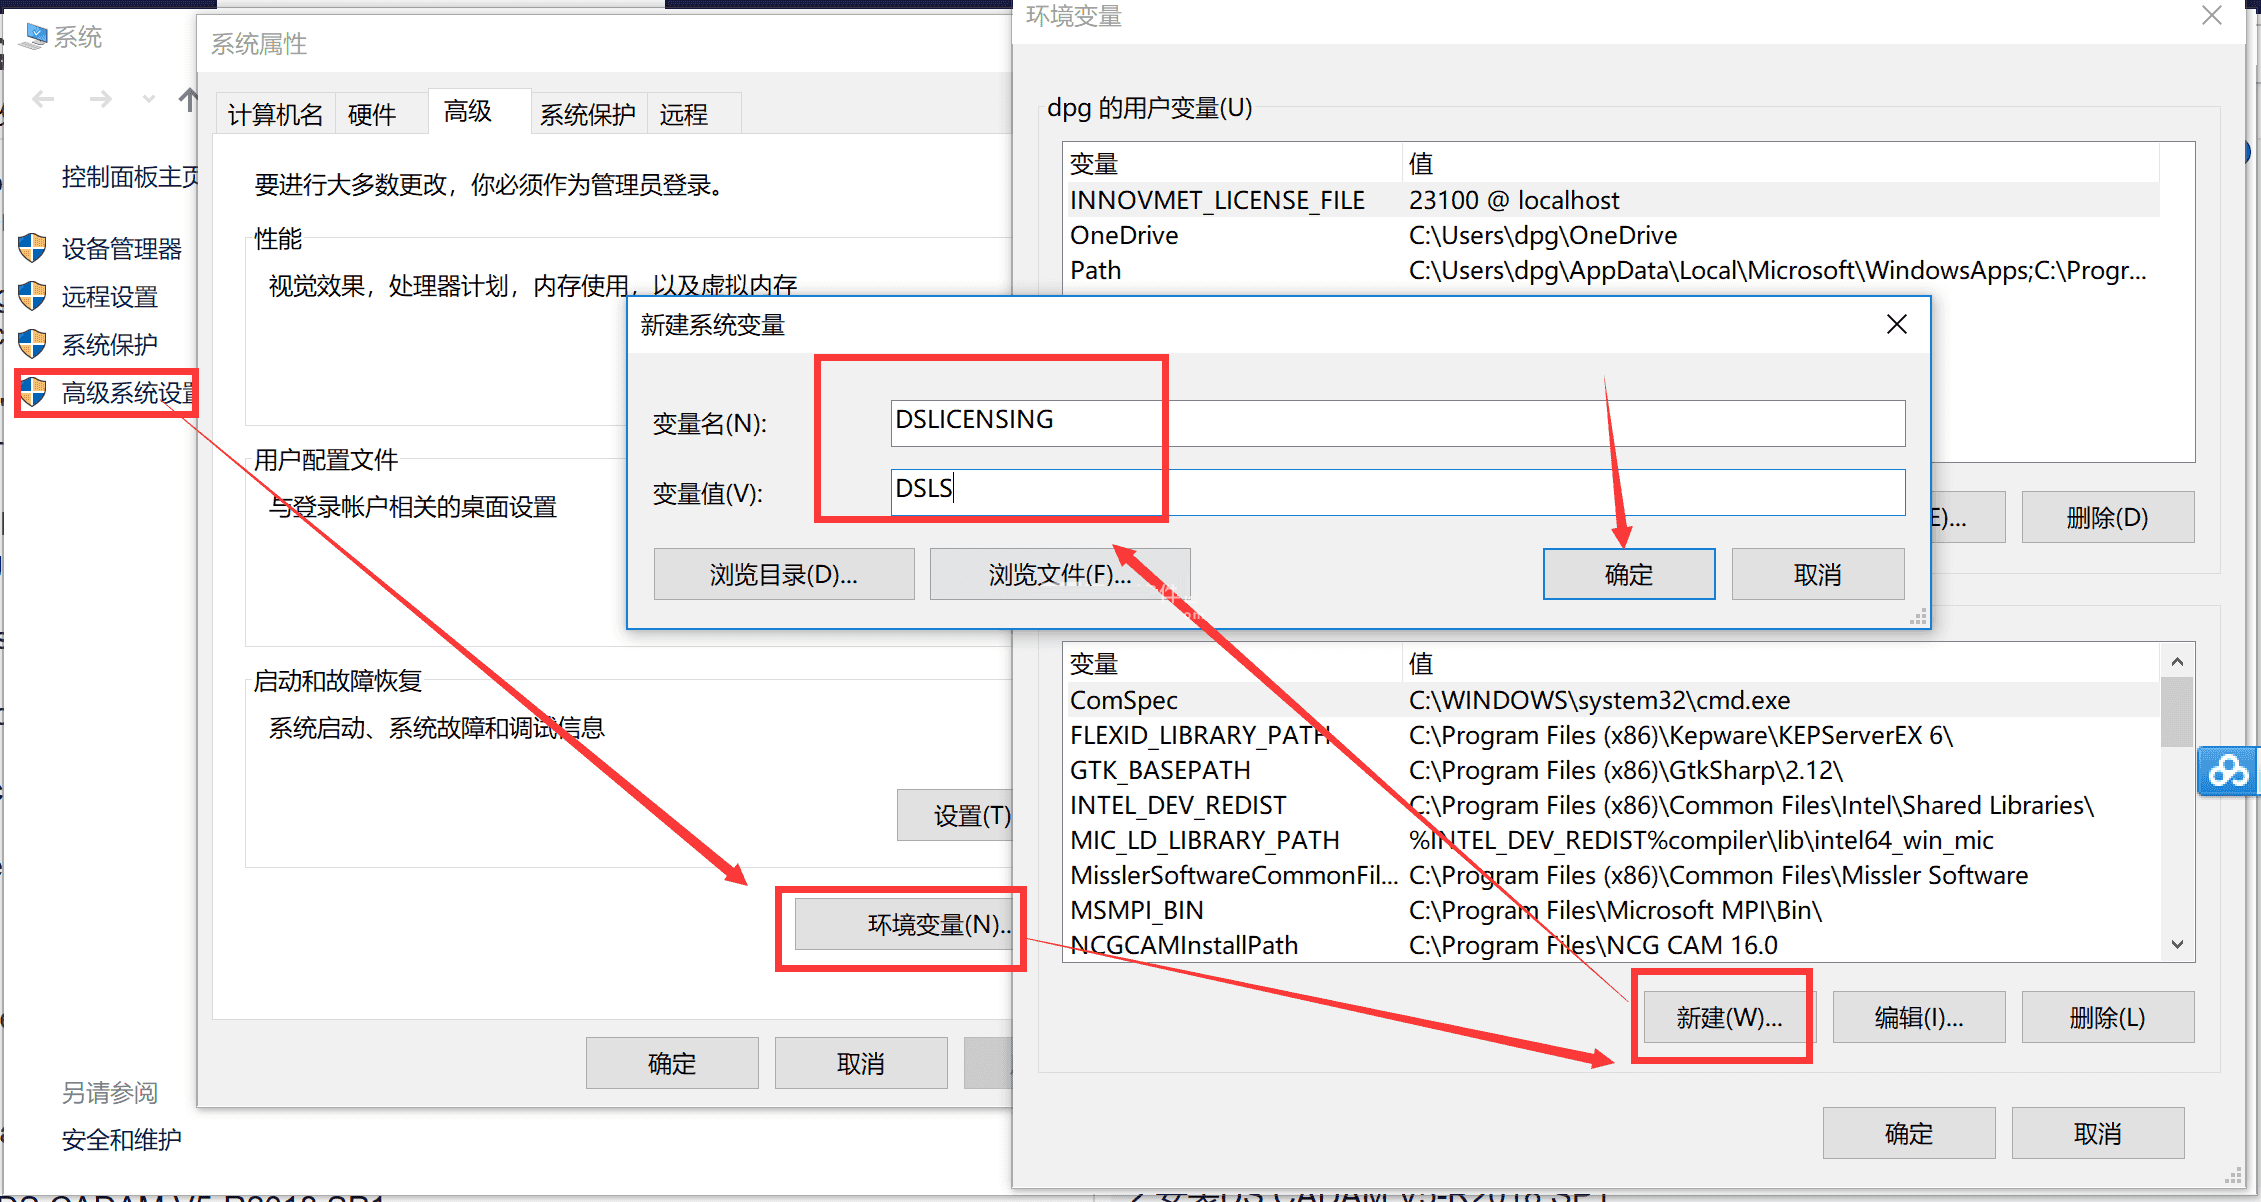2261x1202 pixels.
Task: Click the up-folder navigation arrow
Action: [x=190, y=98]
